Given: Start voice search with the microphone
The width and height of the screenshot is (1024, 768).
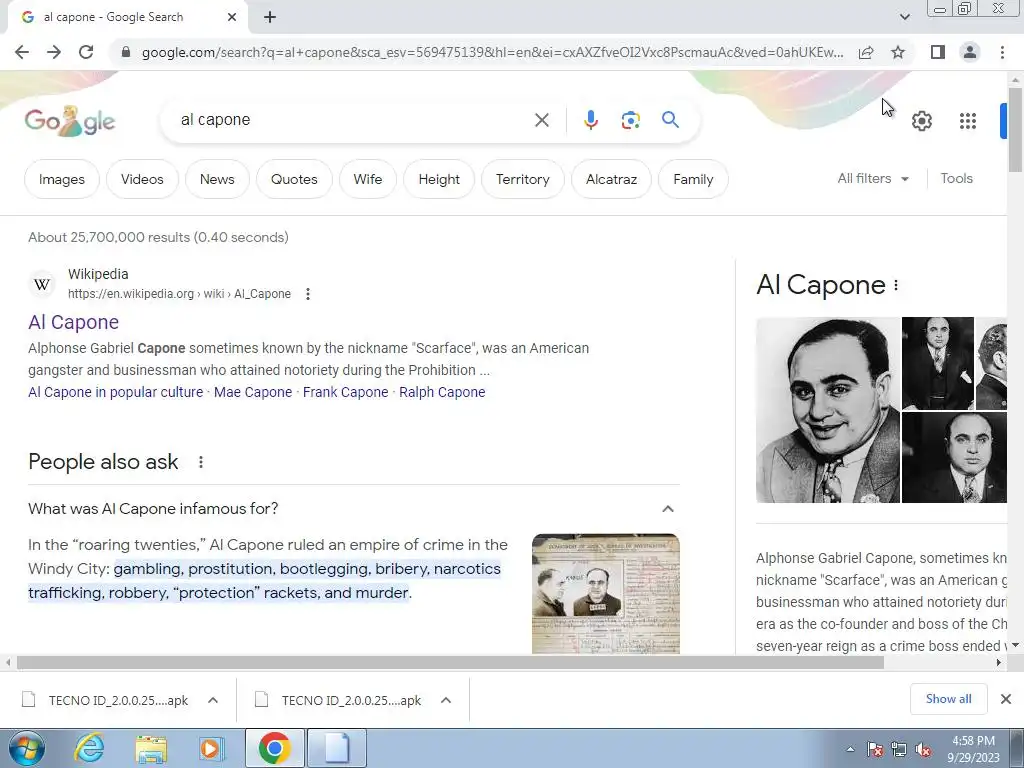Looking at the screenshot, I should (x=590, y=120).
